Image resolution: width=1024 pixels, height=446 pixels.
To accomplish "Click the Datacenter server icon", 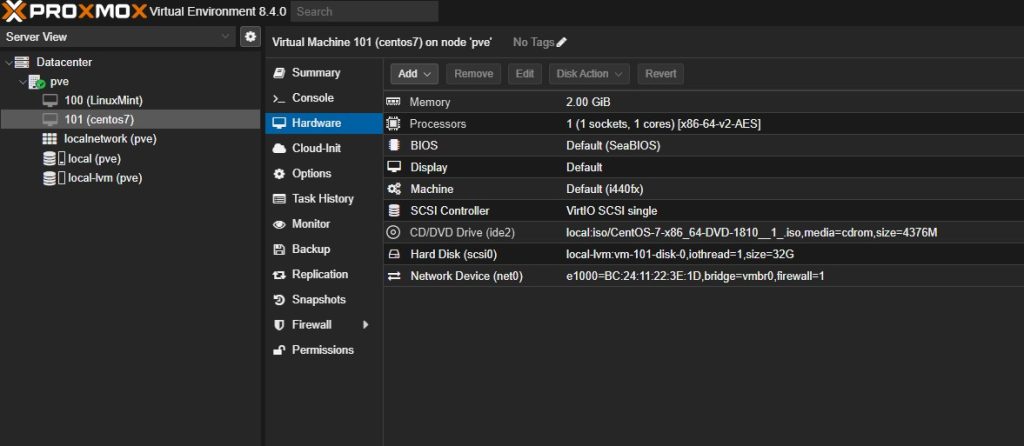I will coord(22,62).
